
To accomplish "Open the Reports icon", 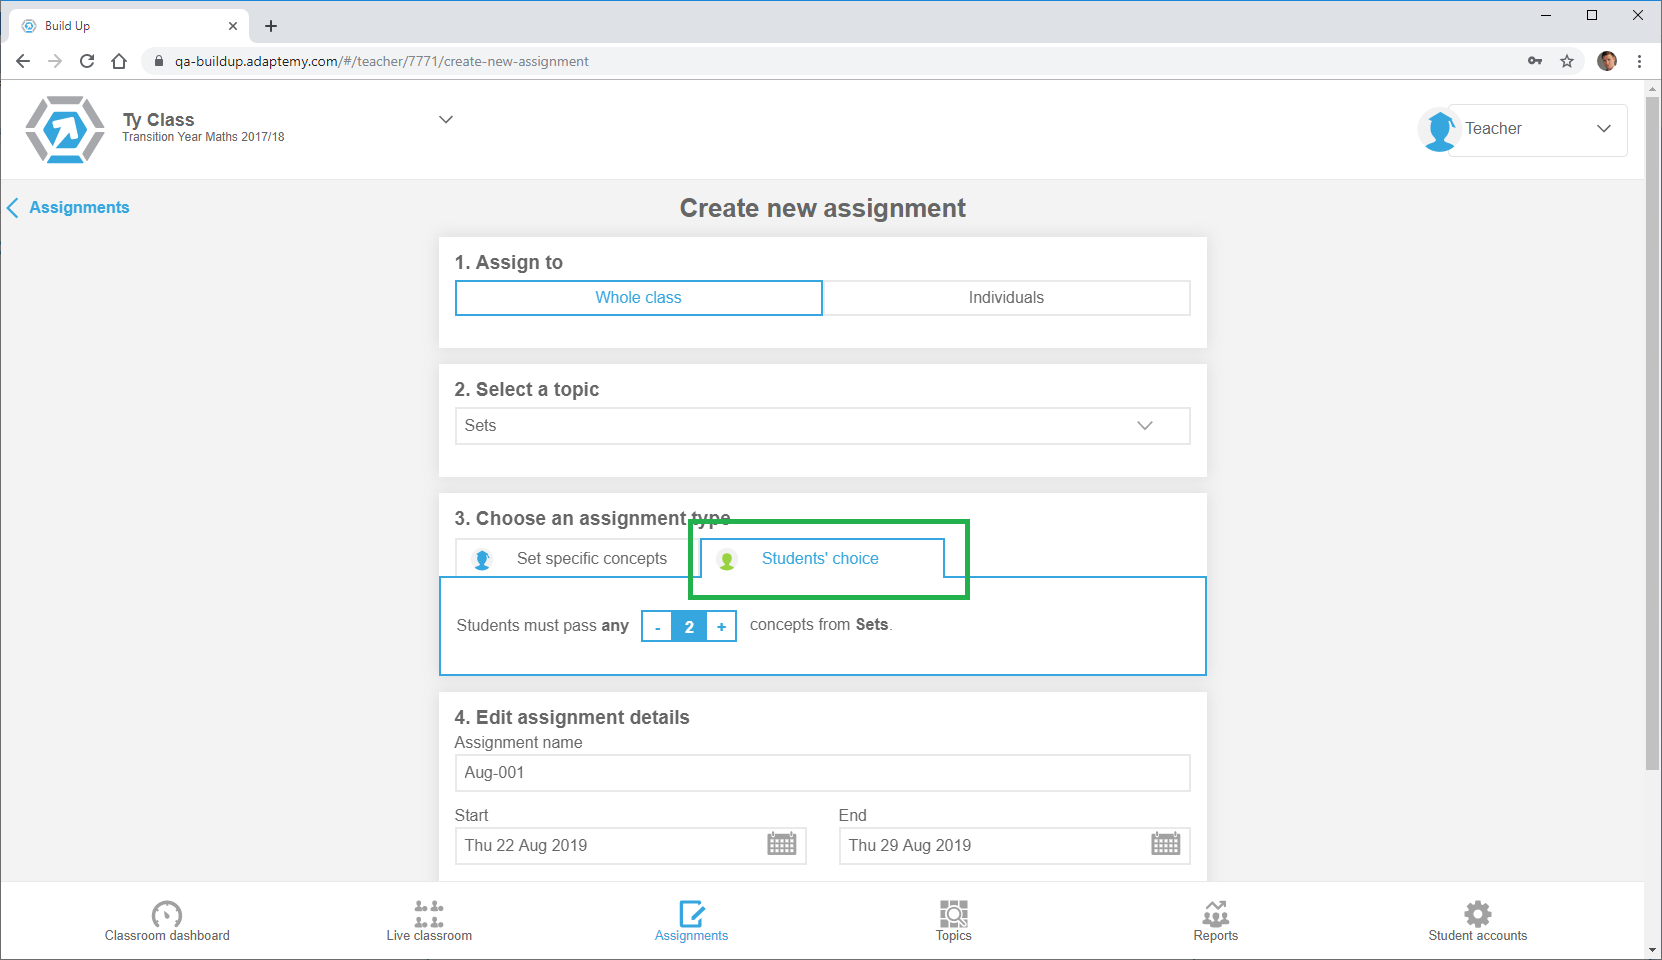I will pyautogui.click(x=1215, y=914).
